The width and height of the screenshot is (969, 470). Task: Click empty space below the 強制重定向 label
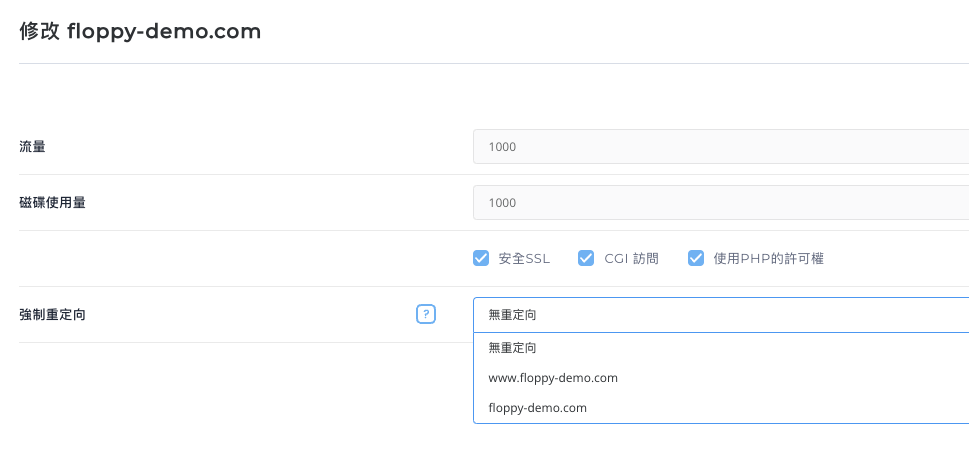click(200, 400)
